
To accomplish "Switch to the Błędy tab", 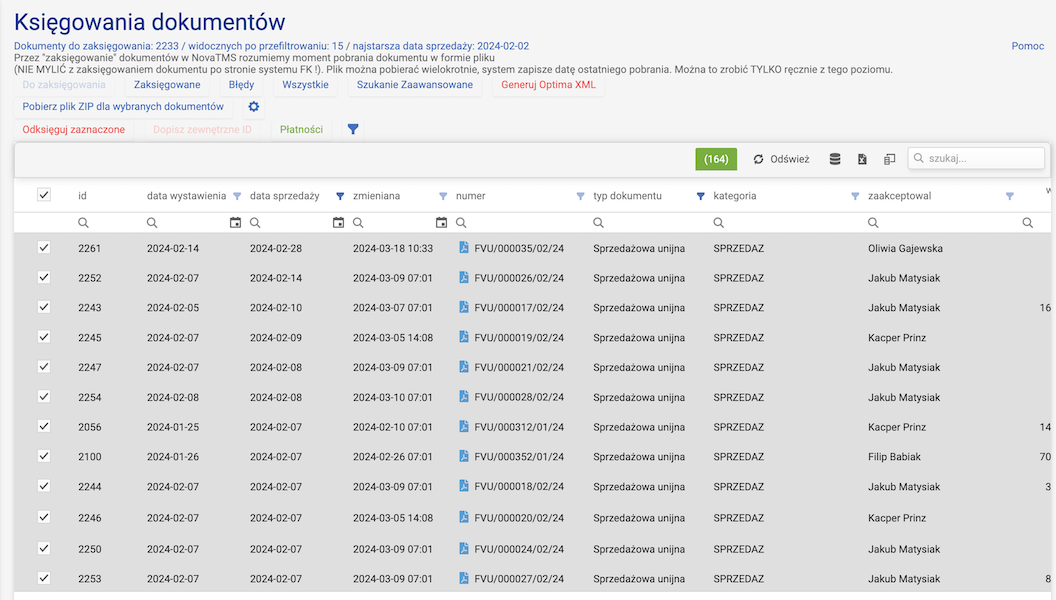I will point(241,85).
